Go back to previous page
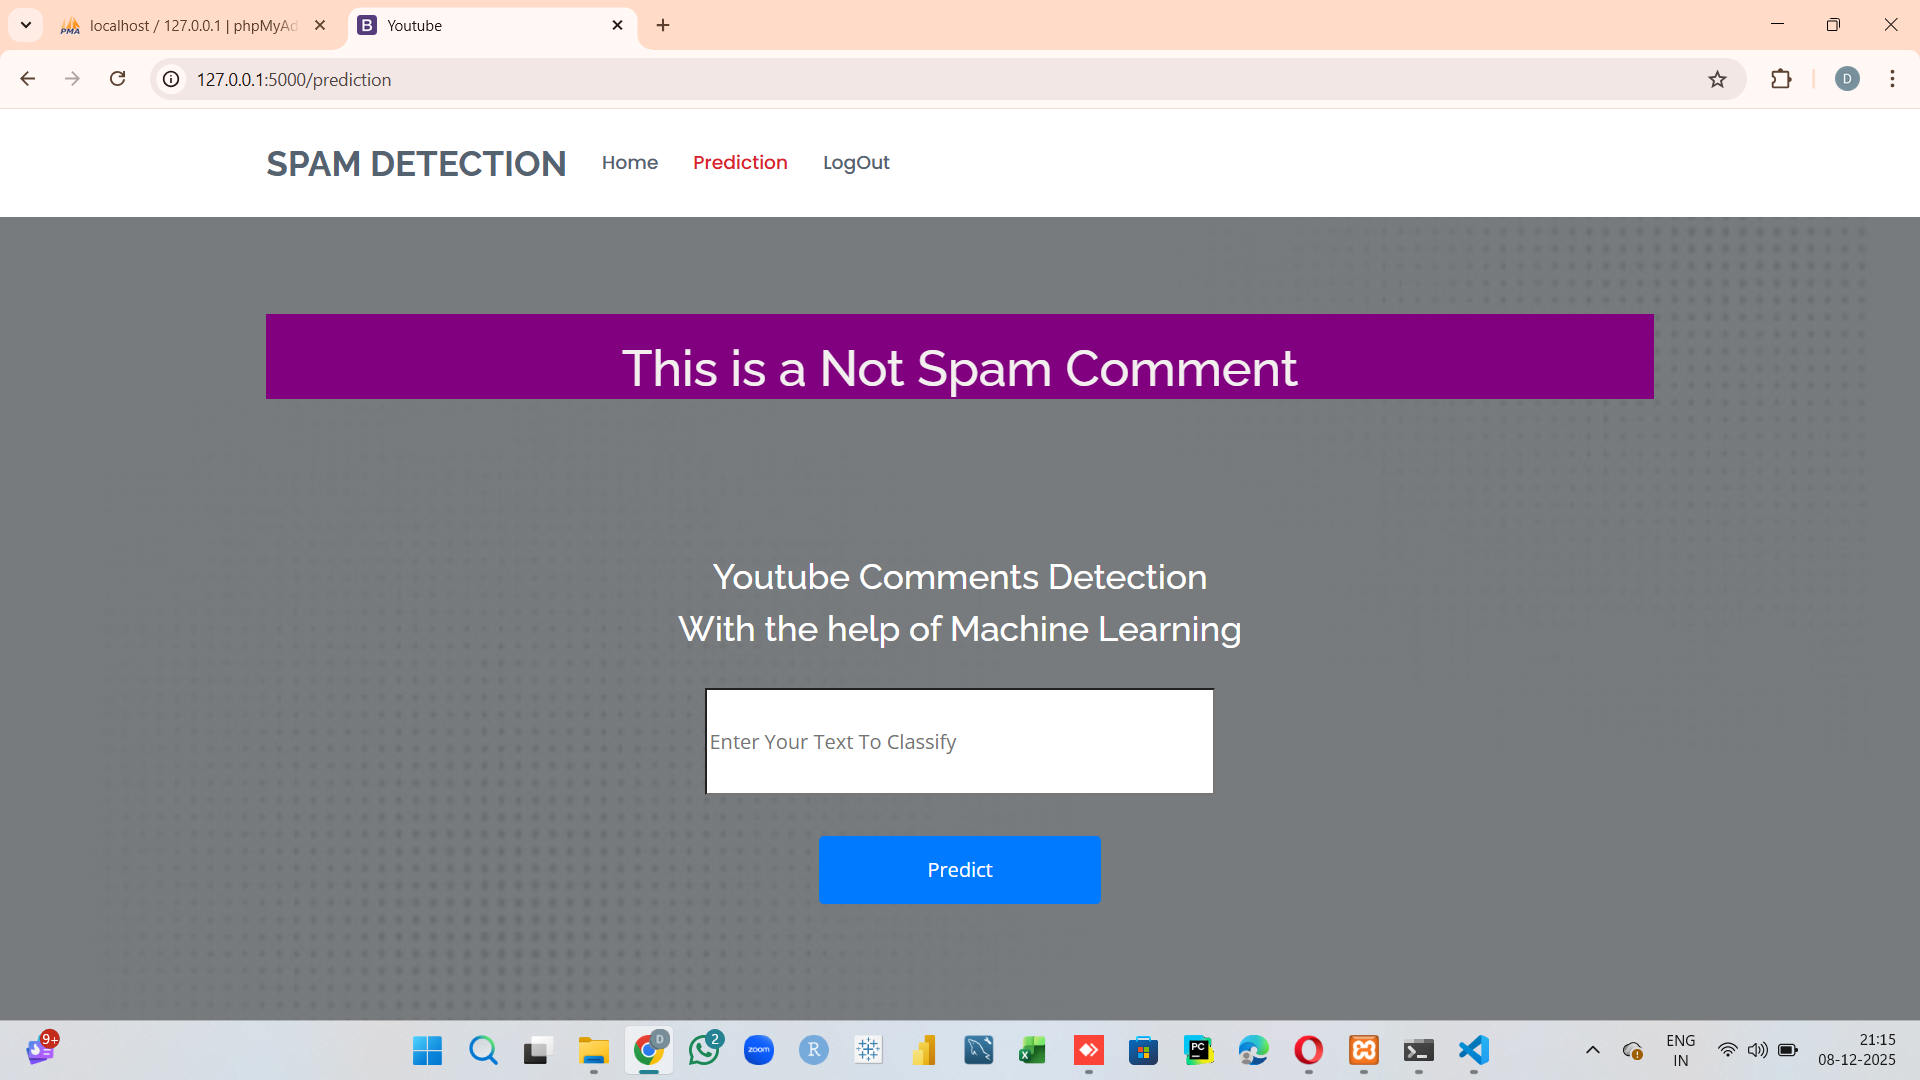Viewport: 1920px width, 1080px height. tap(28, 79)
